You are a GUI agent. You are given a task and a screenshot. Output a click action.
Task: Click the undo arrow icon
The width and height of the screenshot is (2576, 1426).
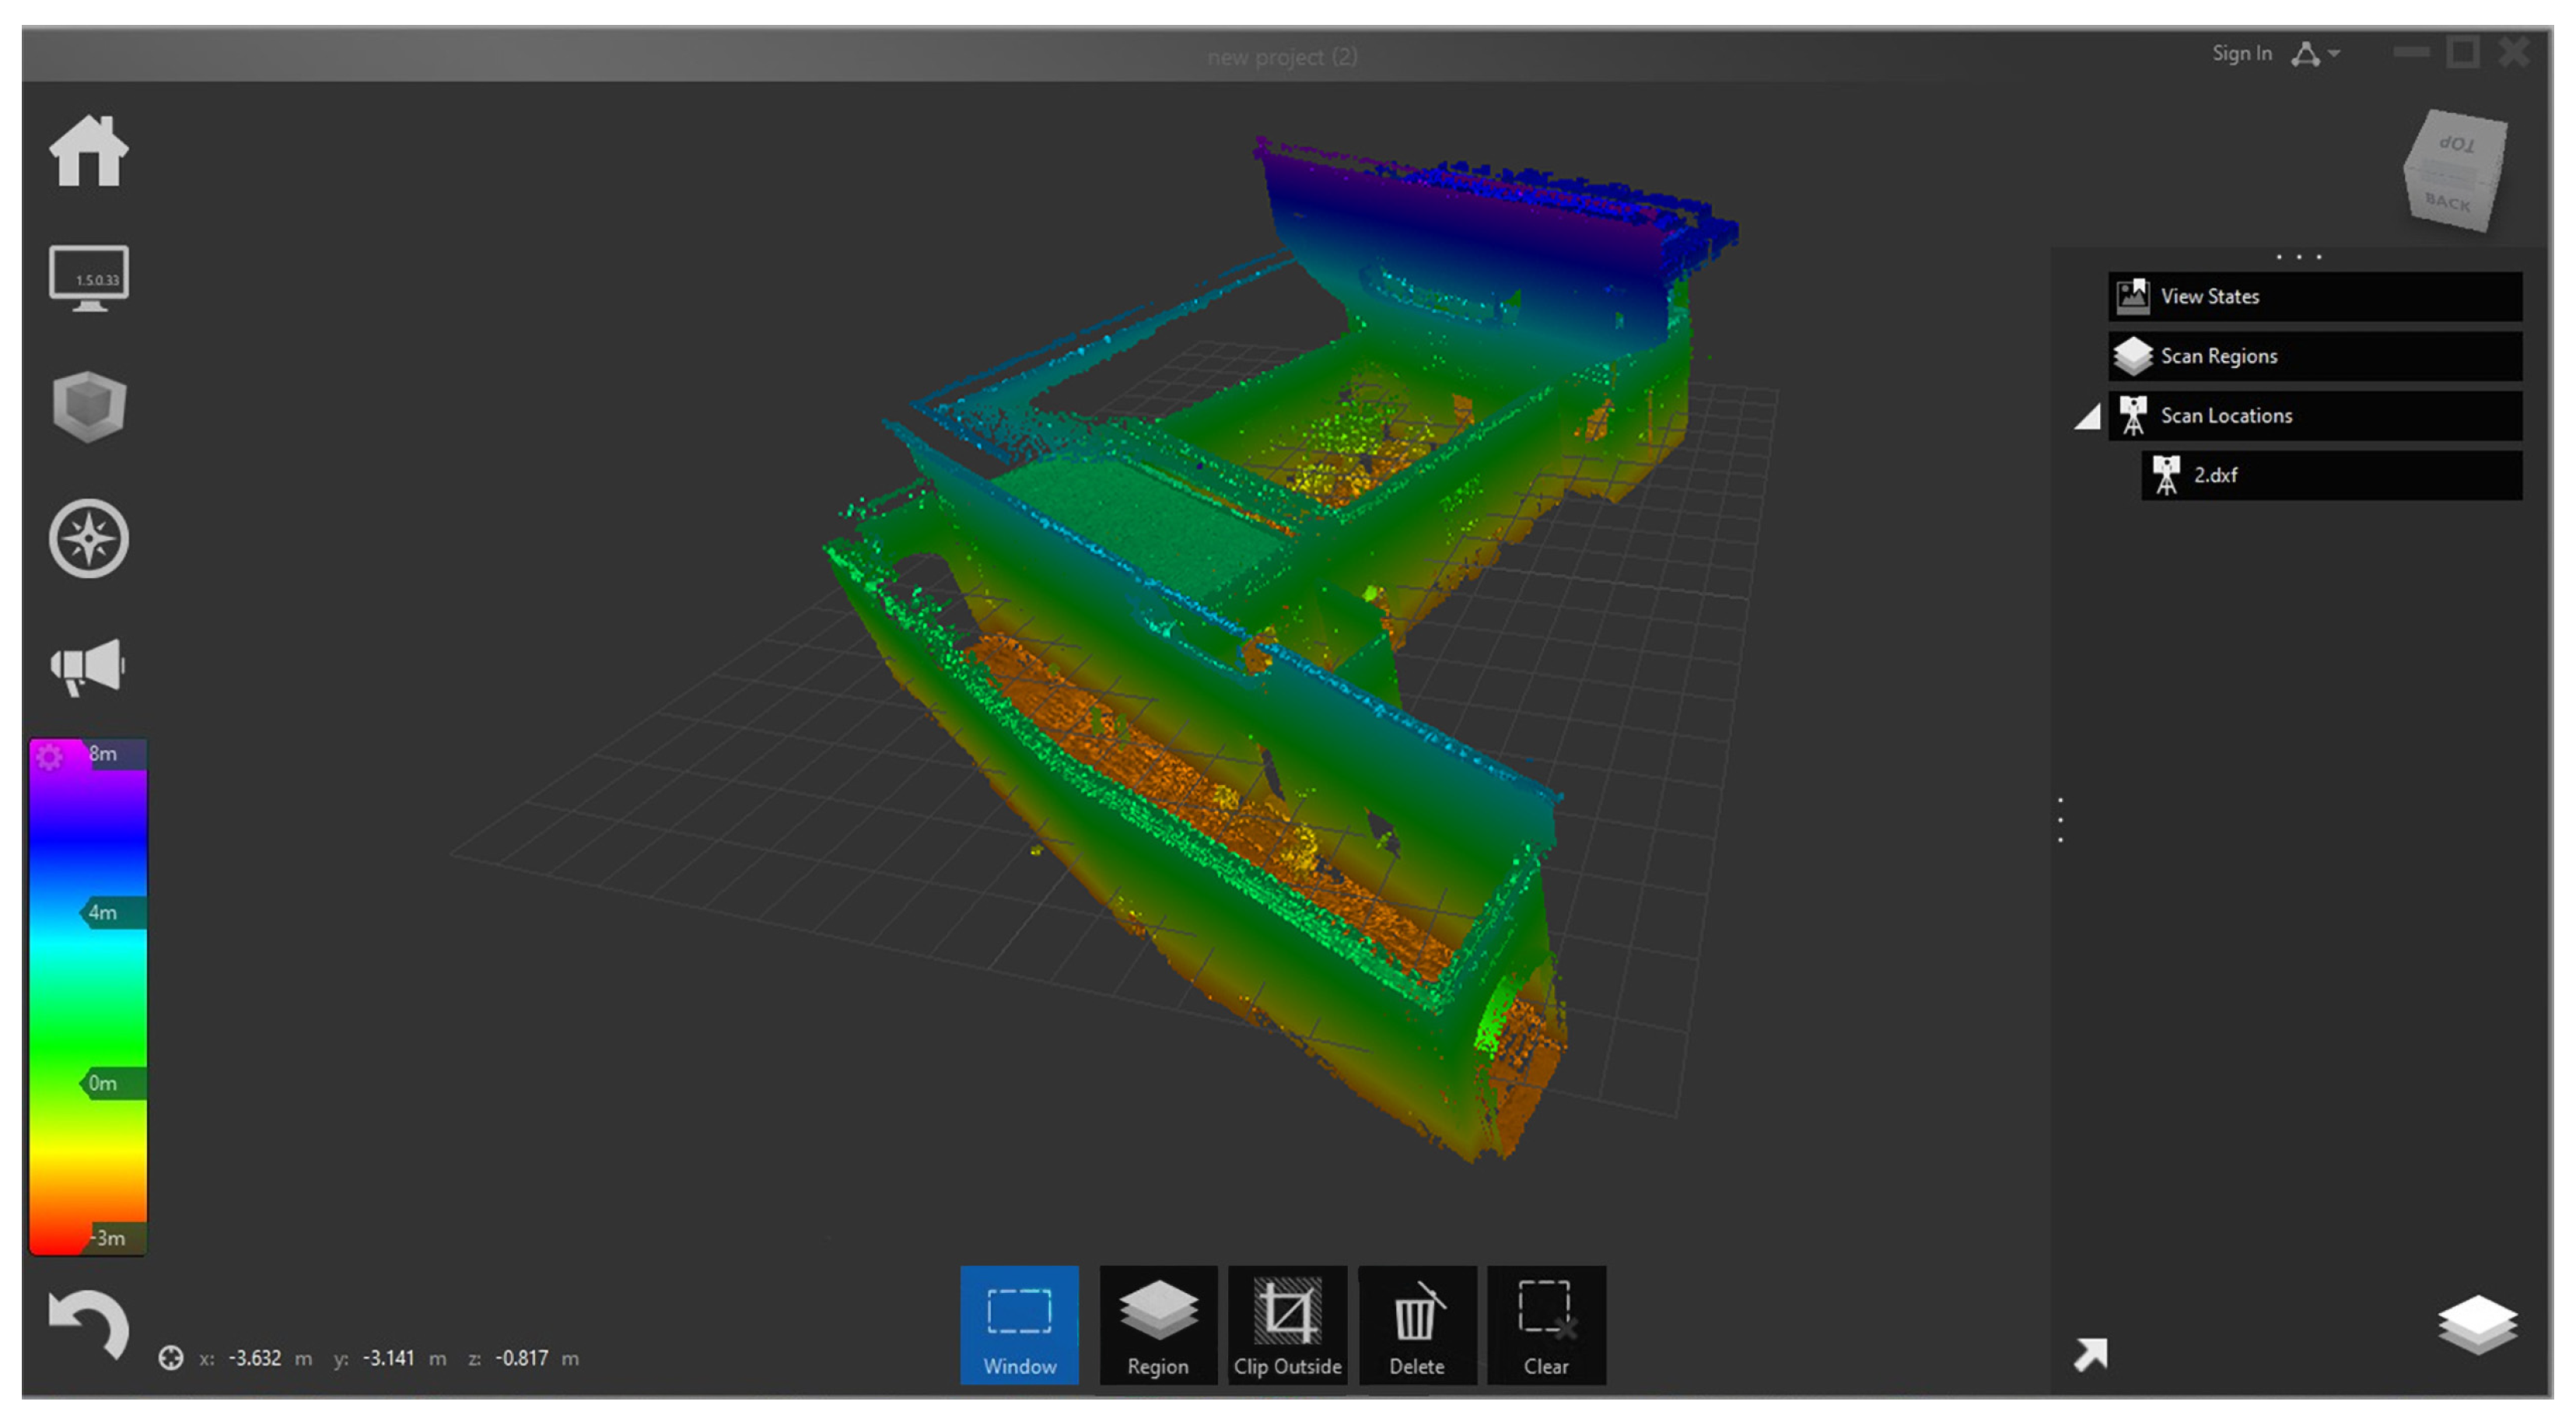88,1323
